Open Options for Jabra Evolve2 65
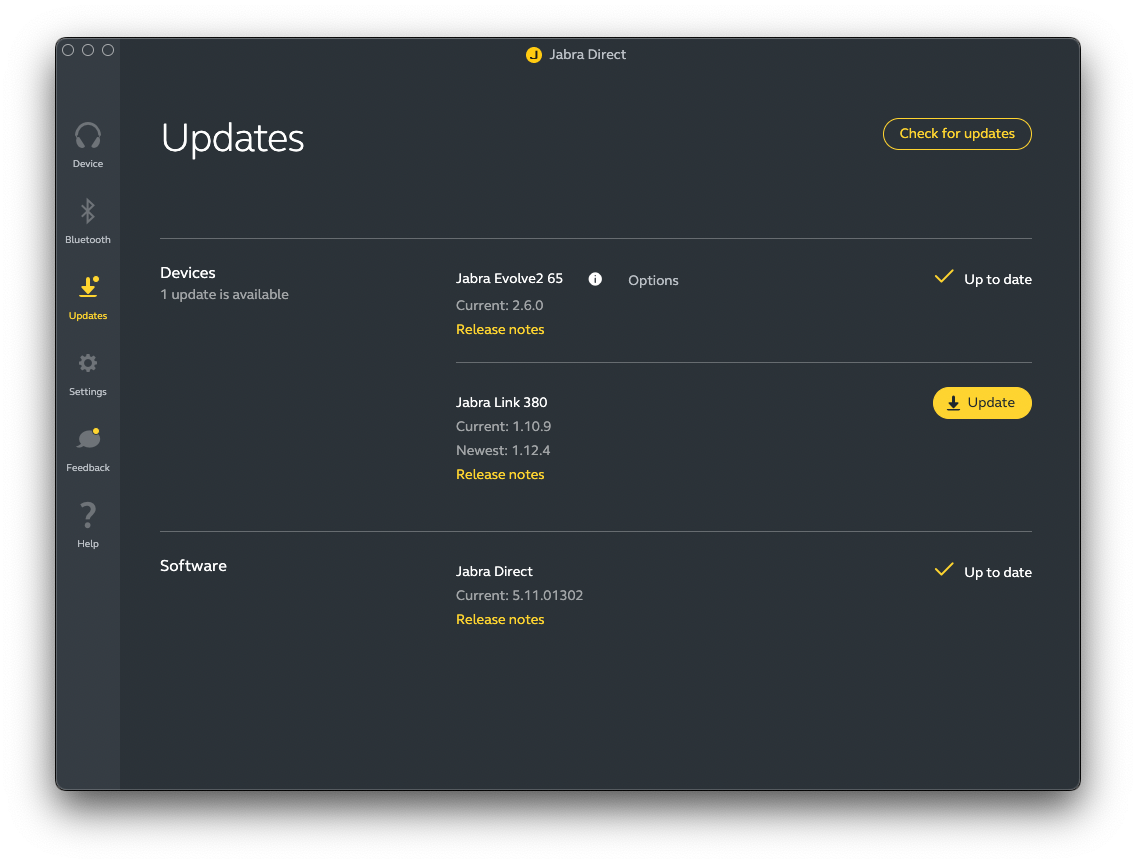 tap(653, 280)
